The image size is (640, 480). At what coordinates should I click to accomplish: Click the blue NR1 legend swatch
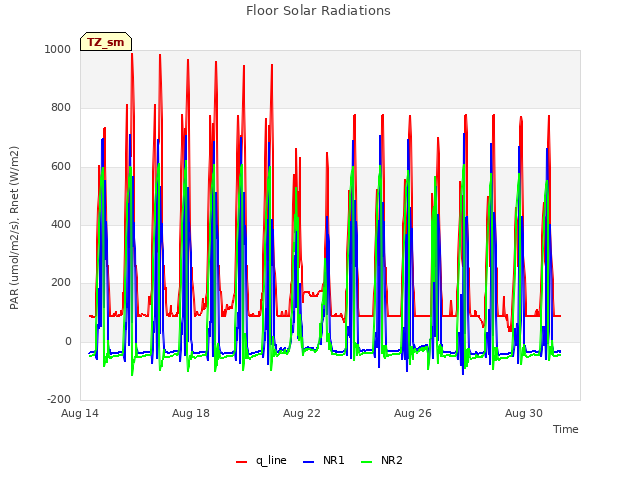click(x=309, y=462)
